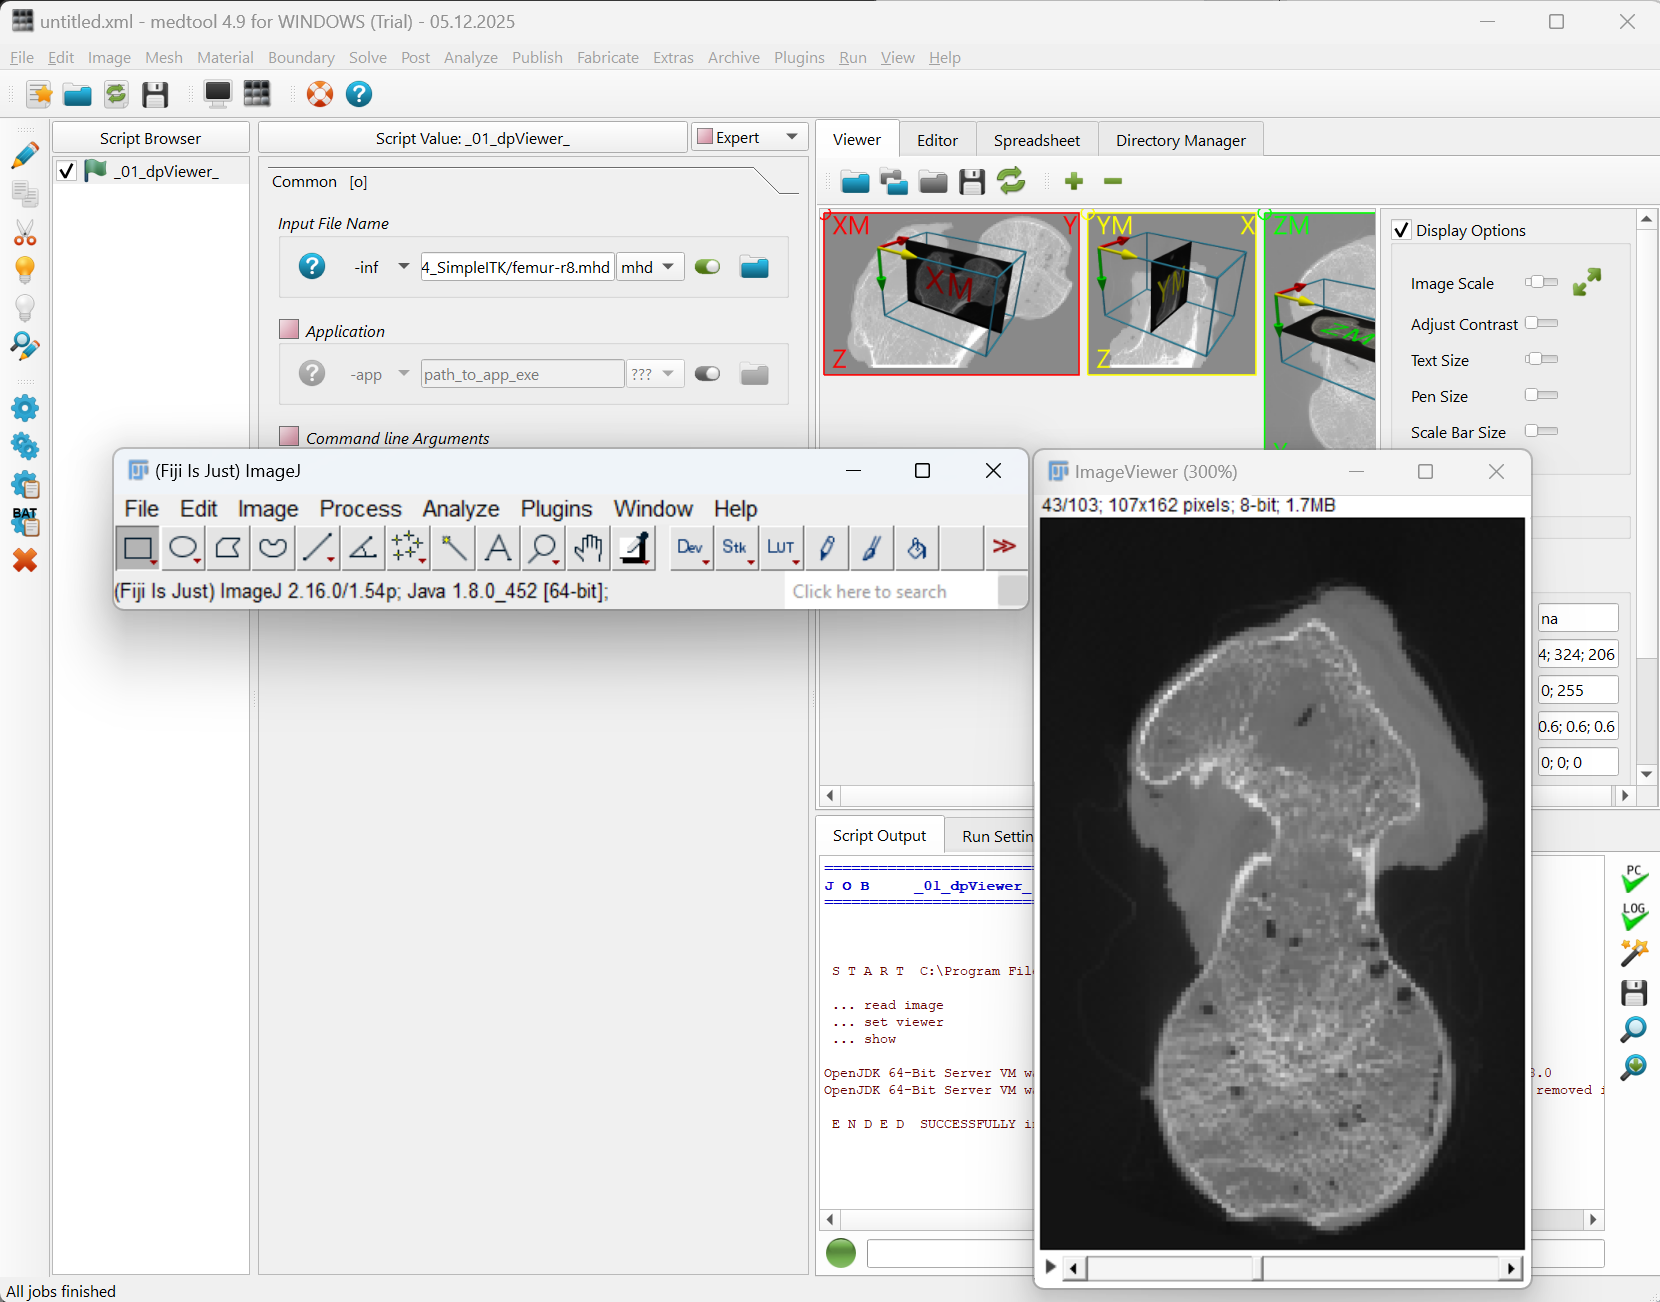Screen dimensions: 1660x1302
Task: Toggle the -inf input file switch
Action: pos(707,267)
